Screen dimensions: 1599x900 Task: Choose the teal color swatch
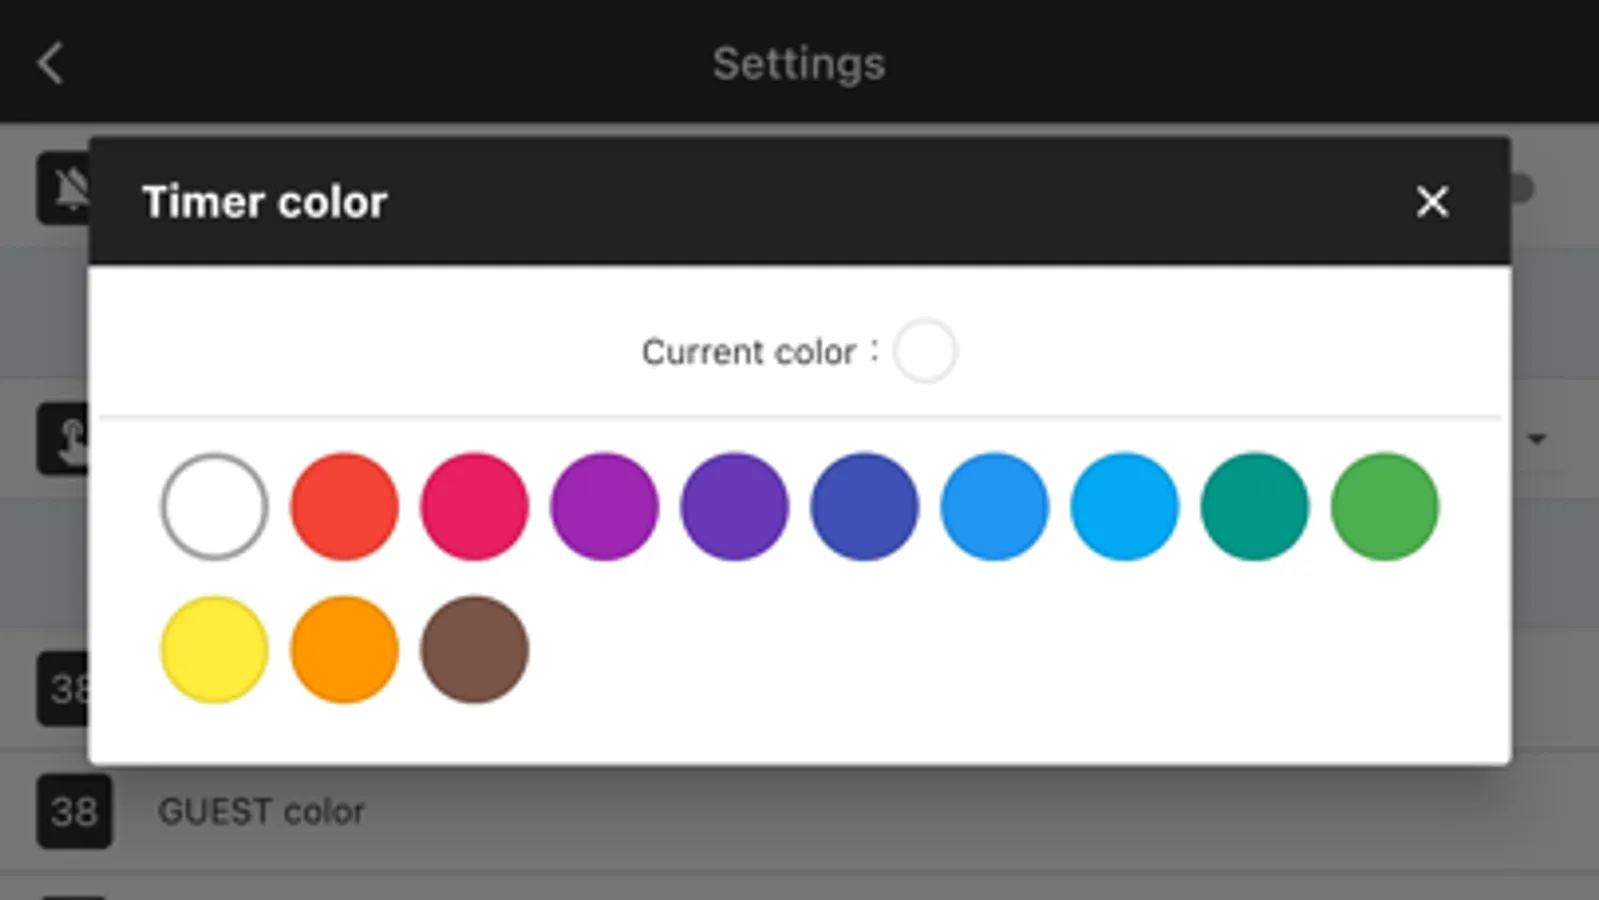click(x=1254, y=507)
